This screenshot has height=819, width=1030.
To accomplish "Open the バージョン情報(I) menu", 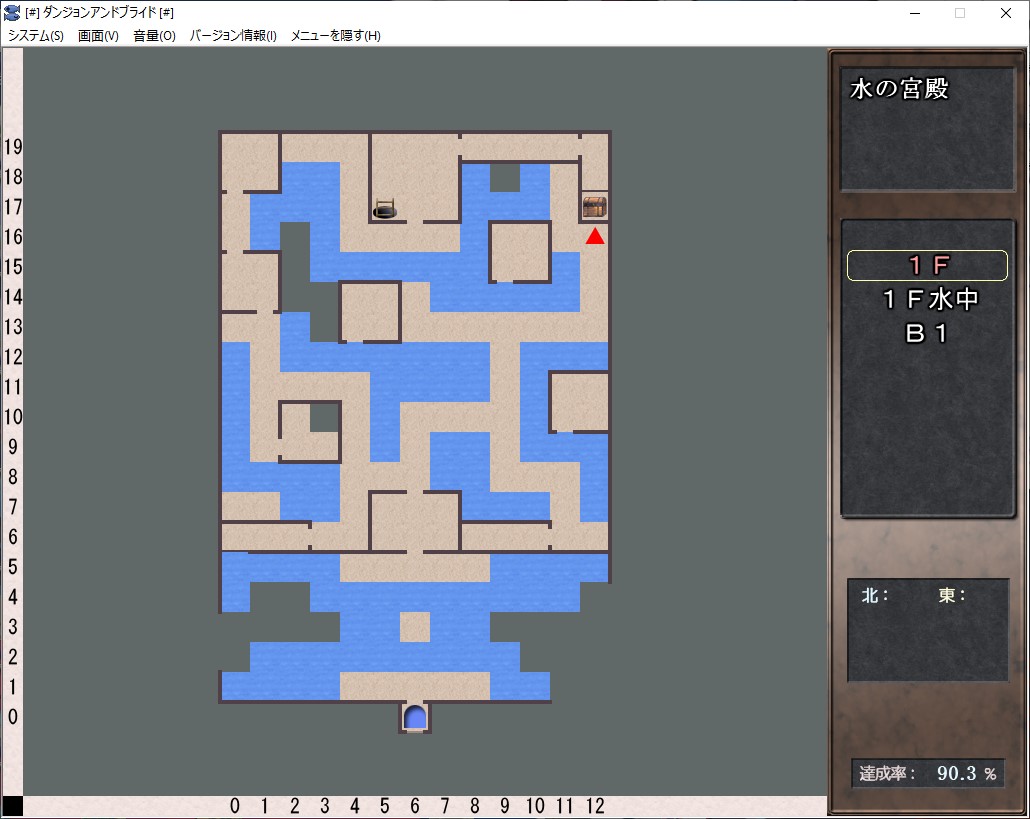I will 233,35.
